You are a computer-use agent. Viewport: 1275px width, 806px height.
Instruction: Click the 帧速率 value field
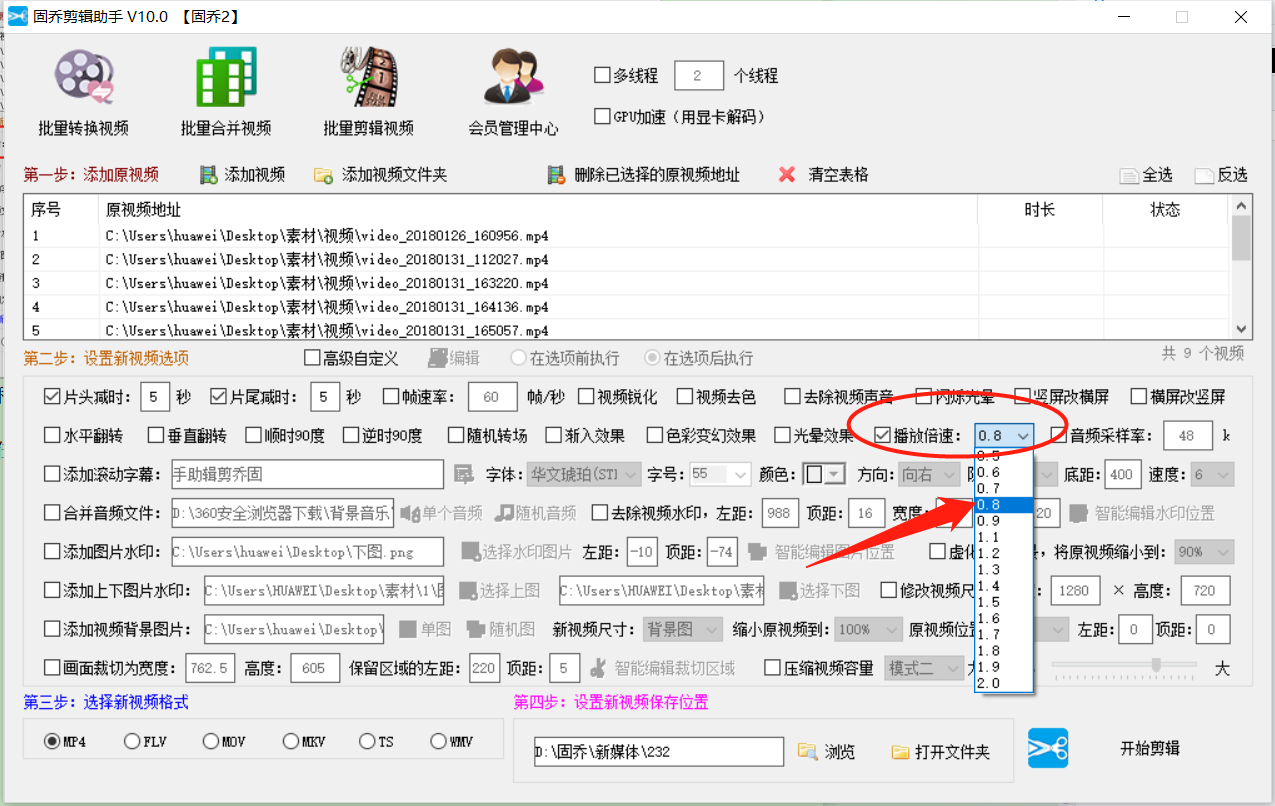point(492,397)
